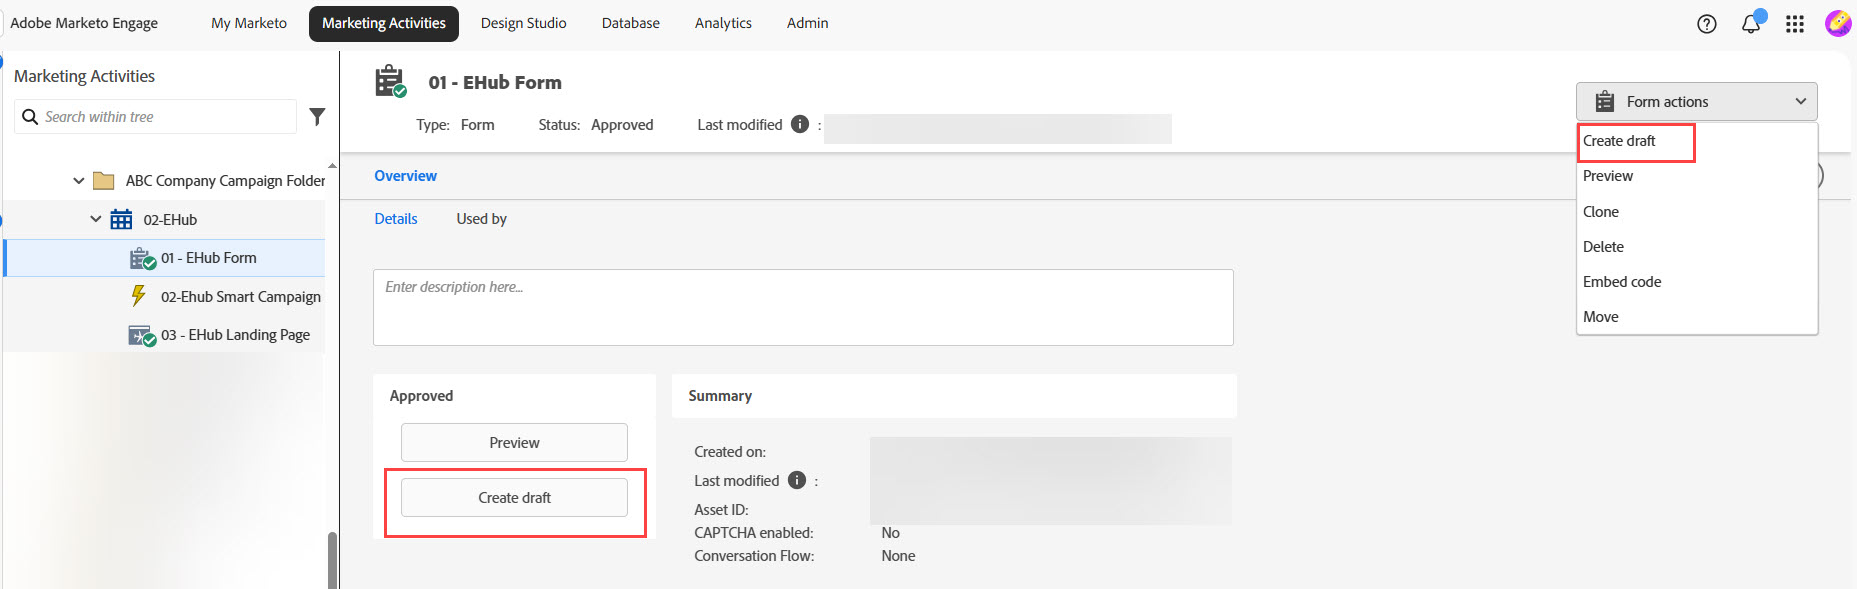This screenshot has width=1857, height=589.
Task: Click the clipboard icon in Form actions button
Action: [1605, 101]
